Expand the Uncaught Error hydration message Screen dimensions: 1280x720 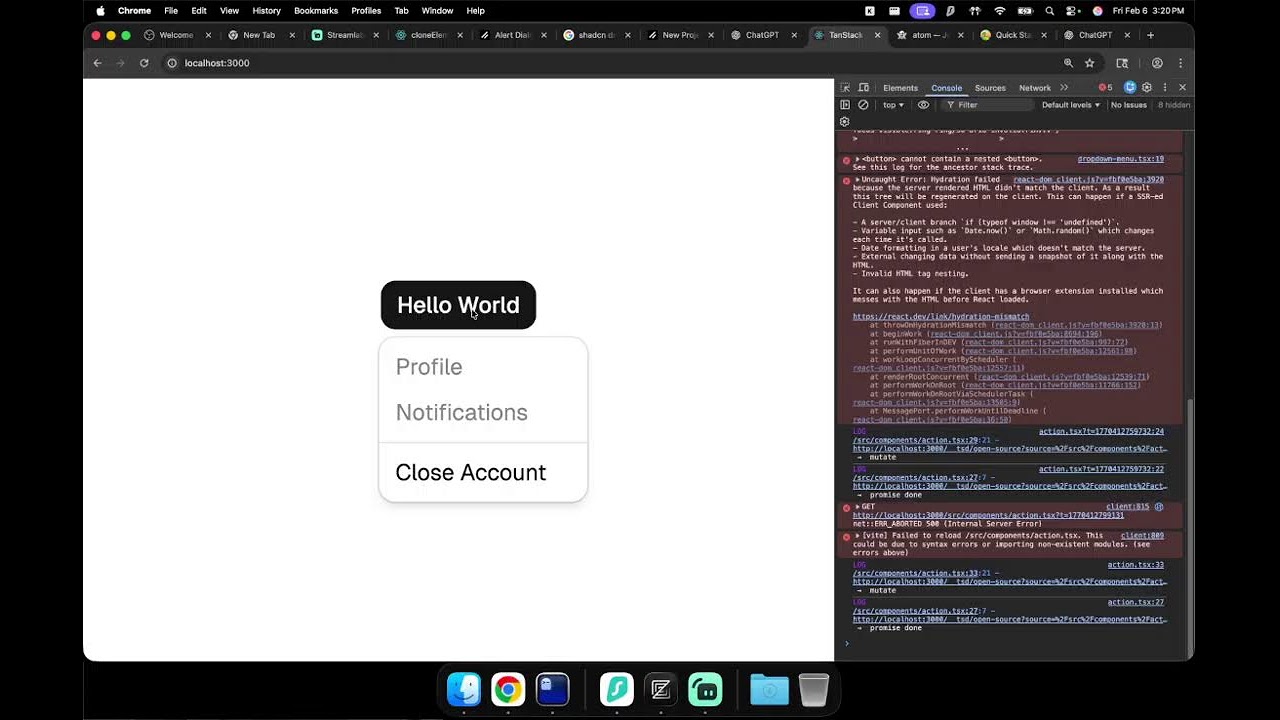pyautogui.click(x=858, y=180)
